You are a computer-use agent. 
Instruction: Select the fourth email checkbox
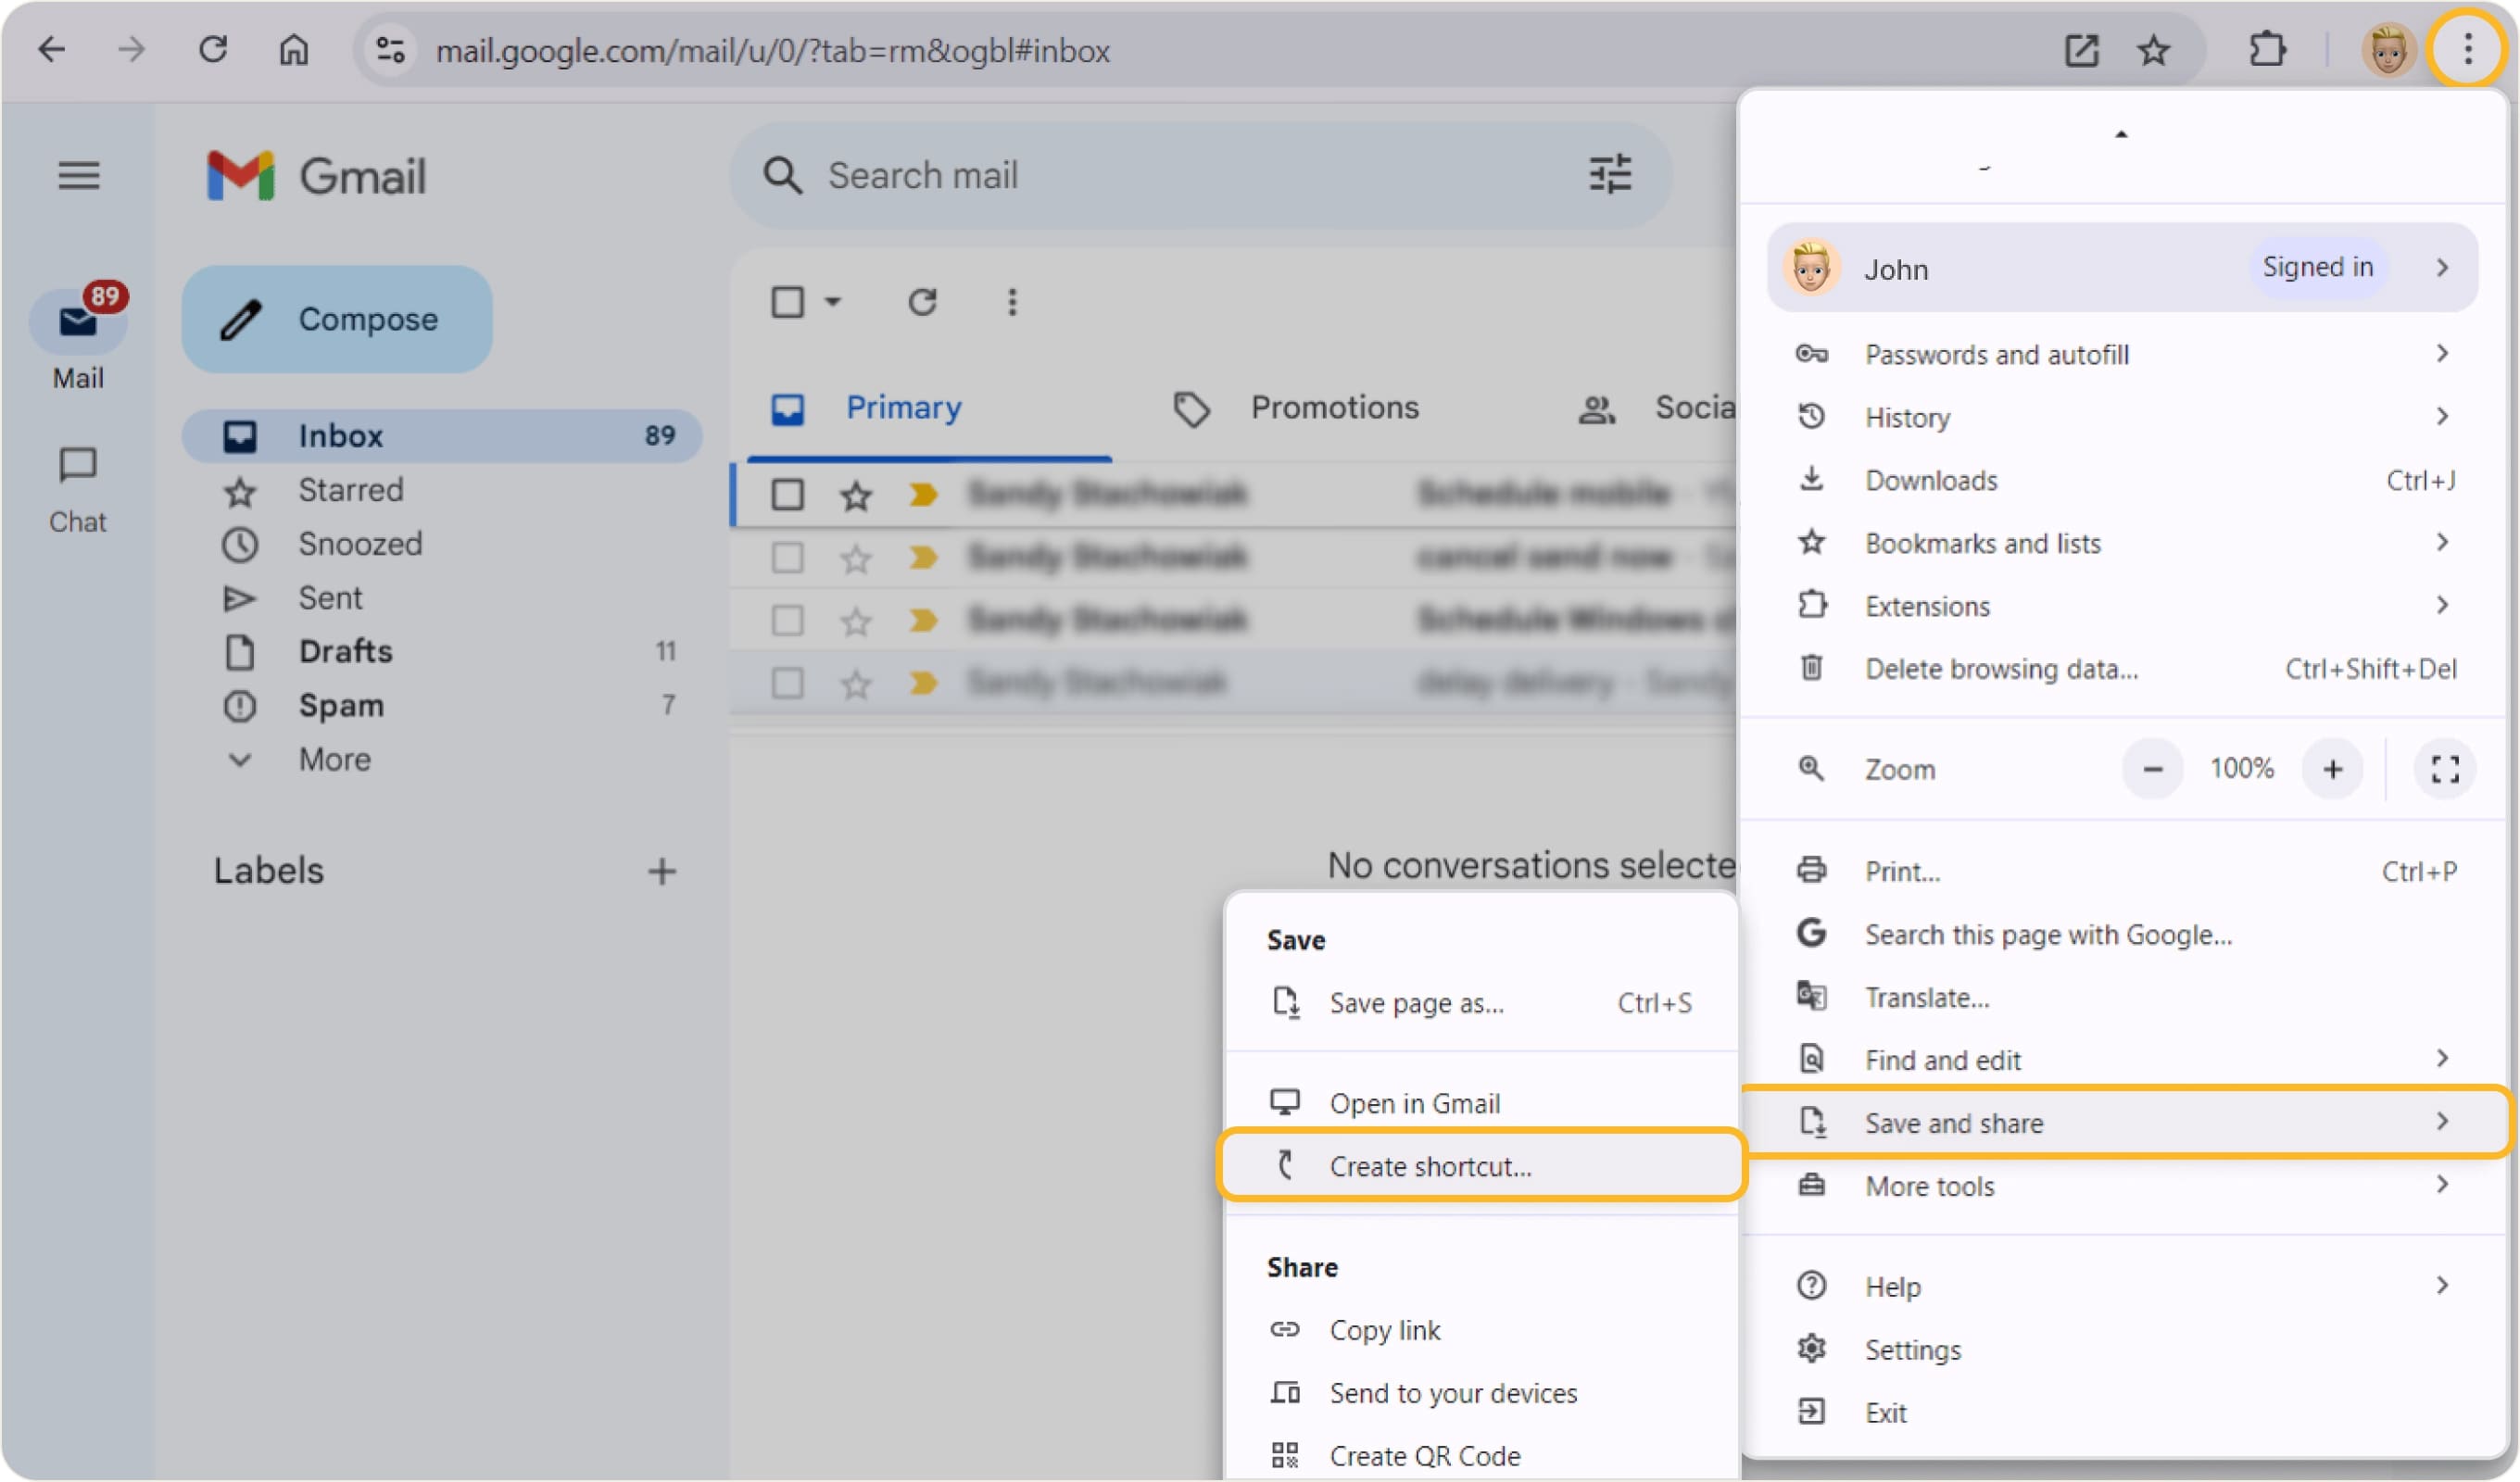[788, 684]
